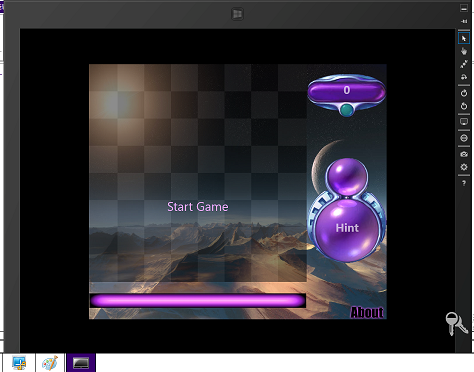Rotate the simulator counterclockwise

pos(464,106)
